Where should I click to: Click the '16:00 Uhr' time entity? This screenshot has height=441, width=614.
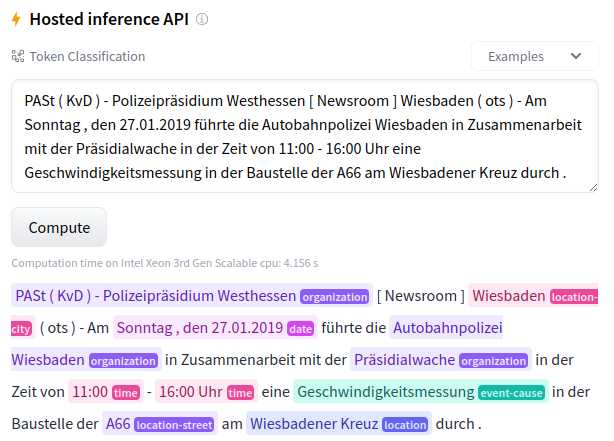tap(191, 392)
